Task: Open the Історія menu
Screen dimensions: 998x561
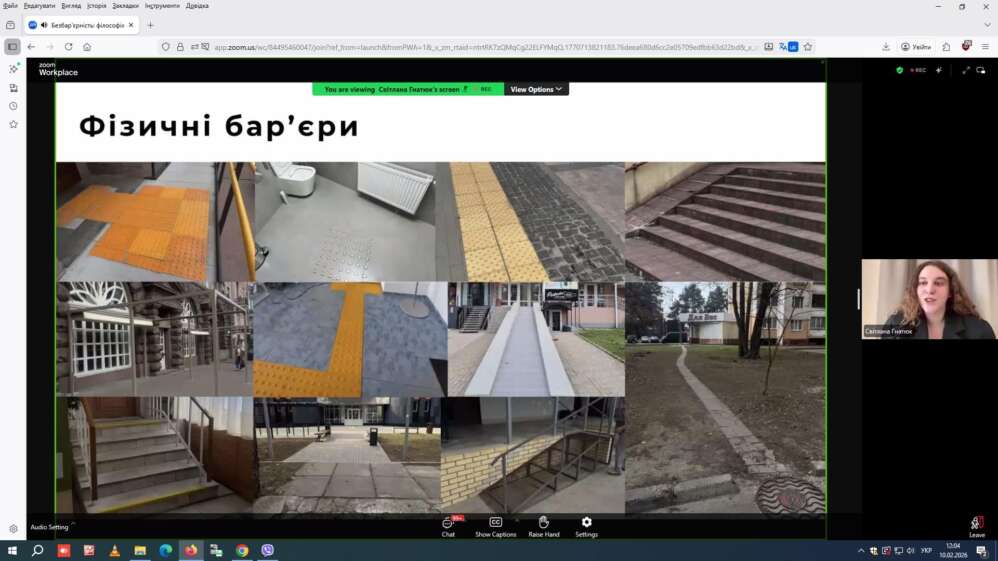Action: click(x=96, y=6)
